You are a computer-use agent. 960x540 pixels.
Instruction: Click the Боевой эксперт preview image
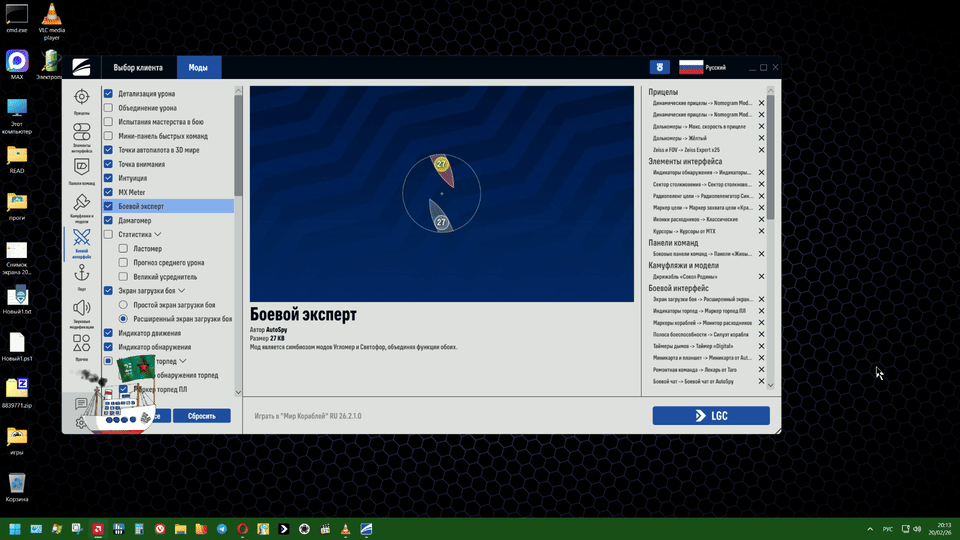pos(441,193)
